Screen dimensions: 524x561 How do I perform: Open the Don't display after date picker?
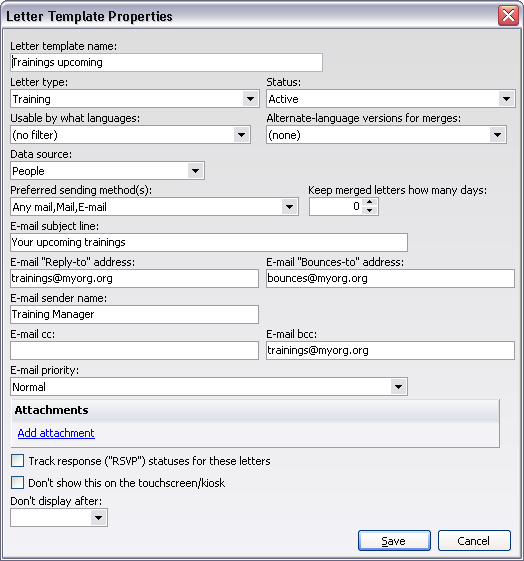pos(98,517)
